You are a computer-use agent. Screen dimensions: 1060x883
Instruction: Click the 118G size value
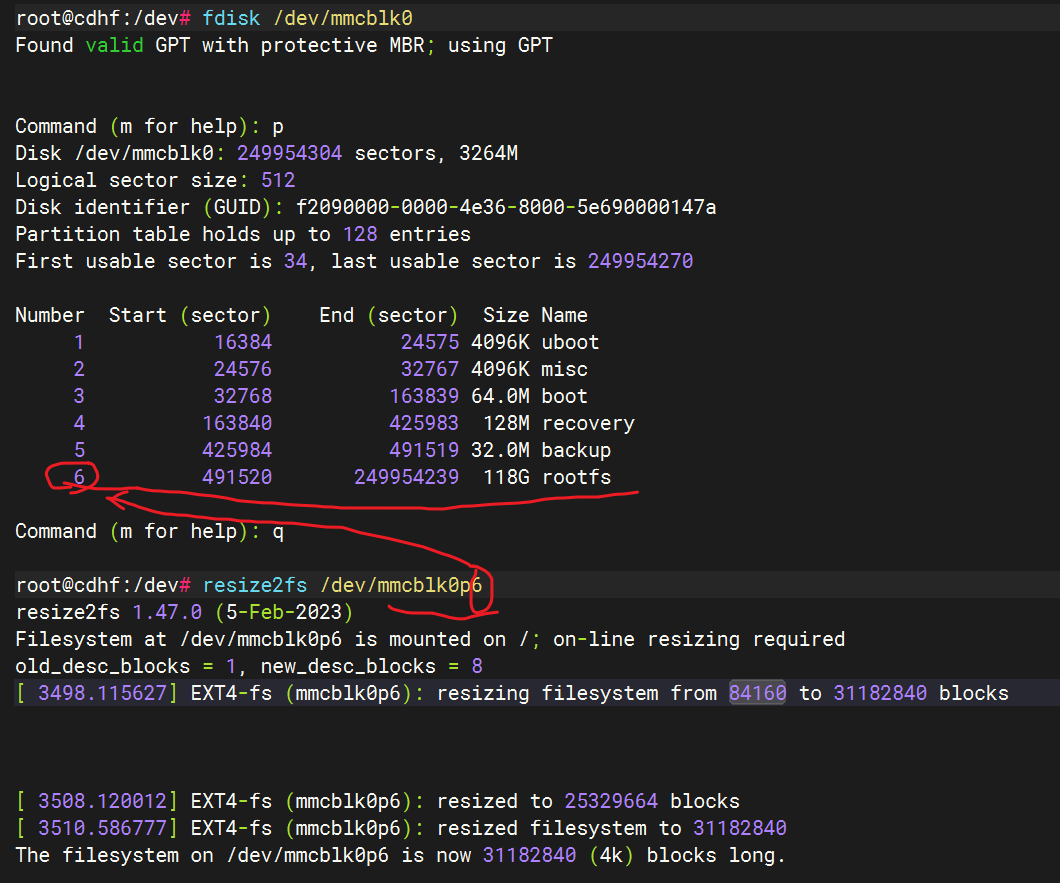[x=506, y=477]
